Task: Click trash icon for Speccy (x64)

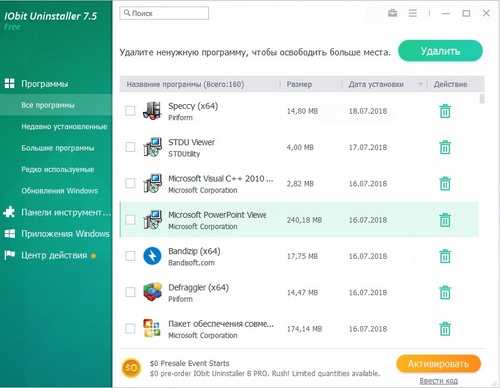Action: click(x=445, y=111)
